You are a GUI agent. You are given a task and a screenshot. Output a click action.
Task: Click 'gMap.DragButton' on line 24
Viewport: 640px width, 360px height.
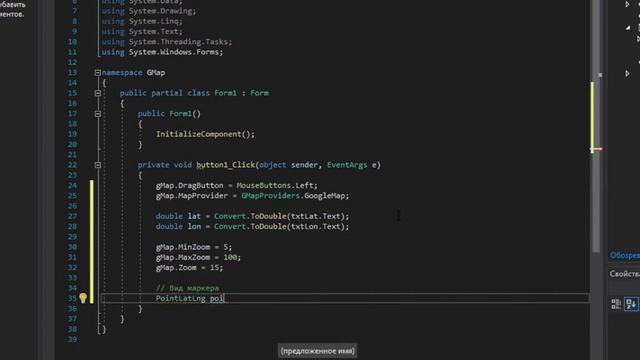(x=189, y=185)
